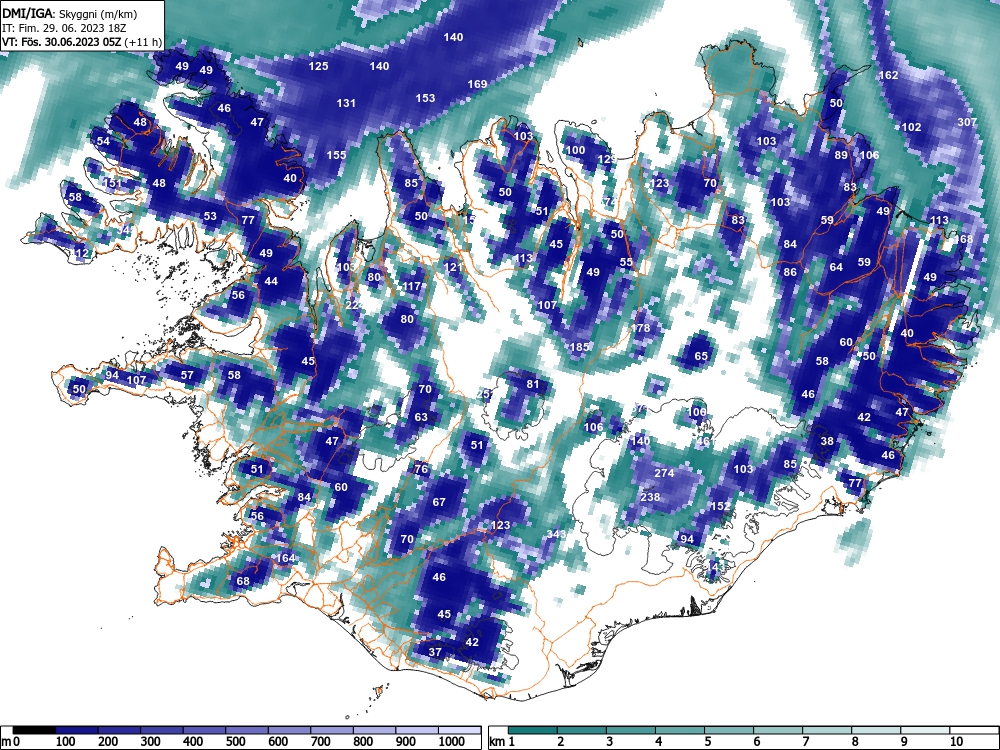Click the 'km 1' label in the legend
1000x750 pixels.
(502, 742)
